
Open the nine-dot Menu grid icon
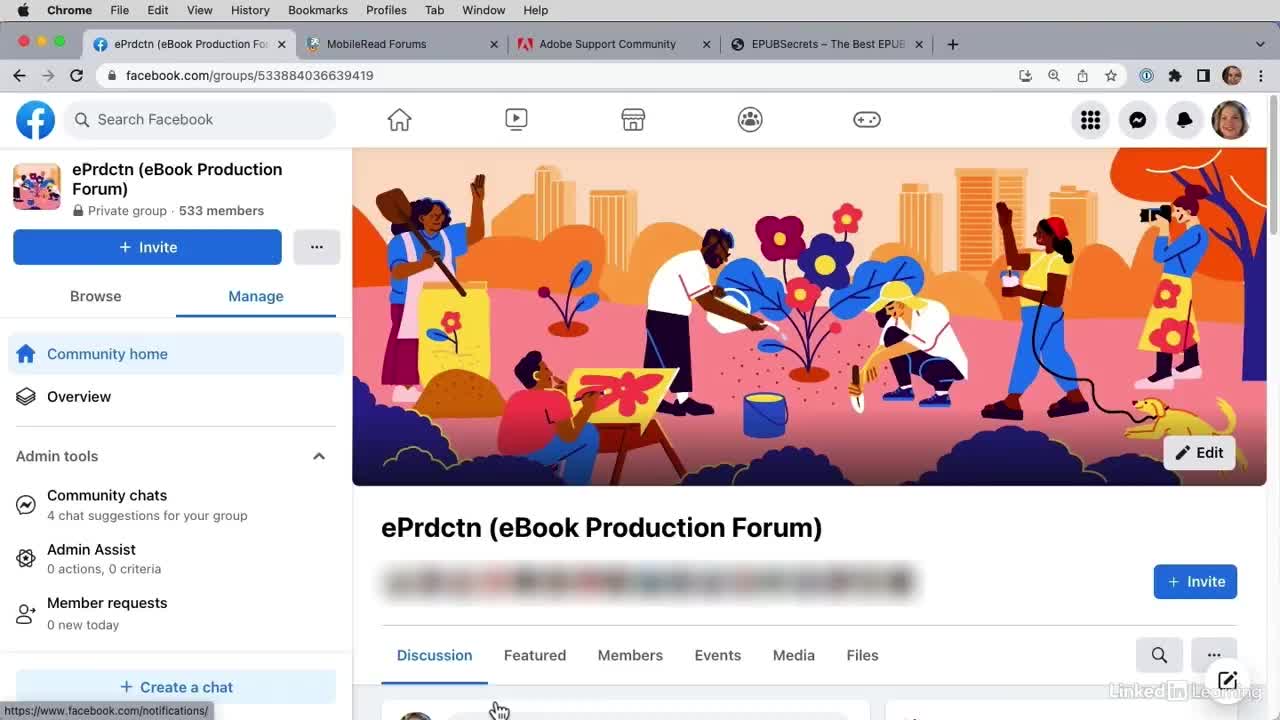click(1091, 120)
